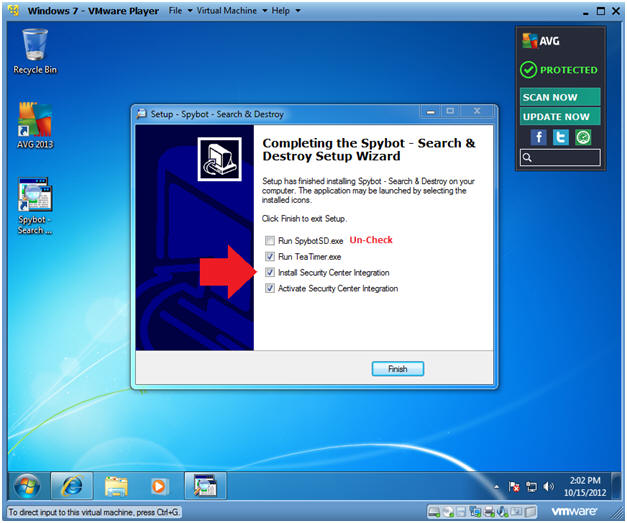Toggle Run SpybotSD.exe checkbox
This screenshot has height=523, width=627.
click(270, 240)
